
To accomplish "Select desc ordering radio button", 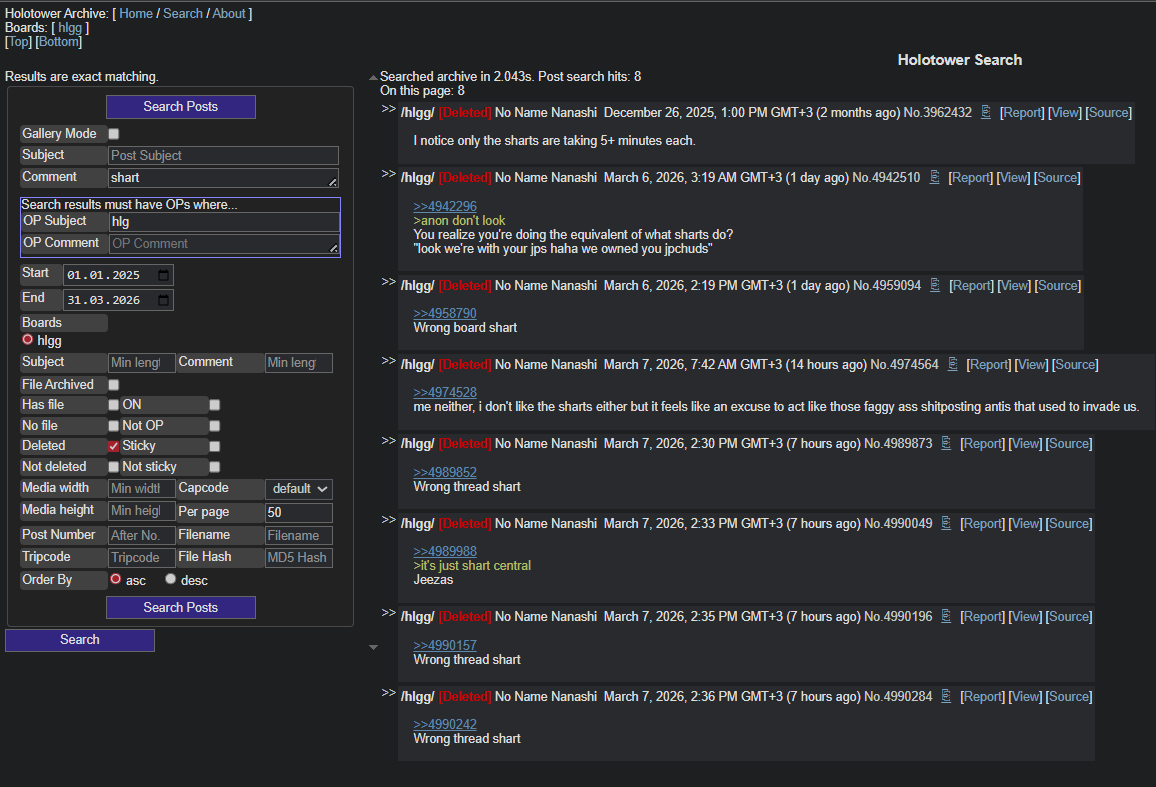I will (171, 579).
